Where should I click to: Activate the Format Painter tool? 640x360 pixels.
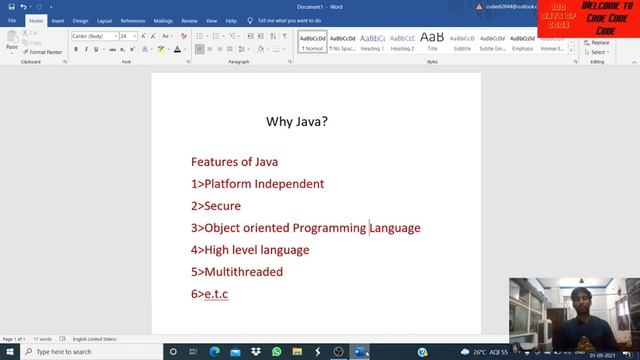click(42, 52)
